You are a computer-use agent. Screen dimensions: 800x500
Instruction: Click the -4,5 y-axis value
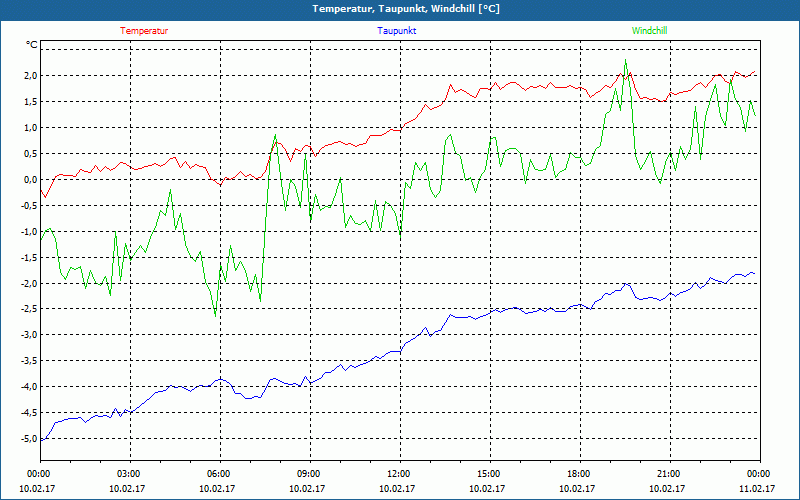30,413
